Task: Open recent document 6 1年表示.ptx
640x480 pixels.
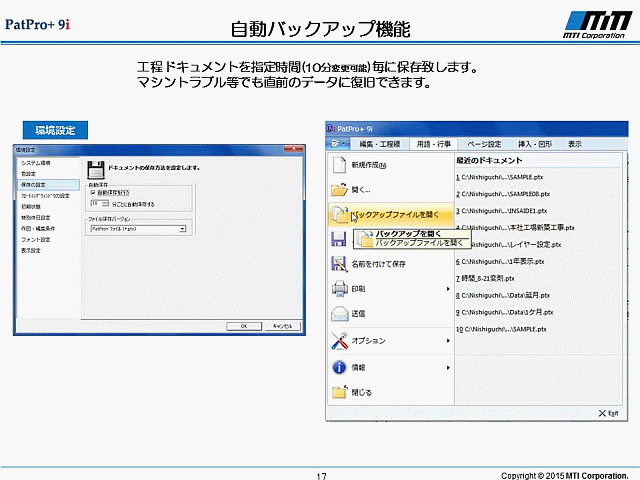Action: click(500, 262)
